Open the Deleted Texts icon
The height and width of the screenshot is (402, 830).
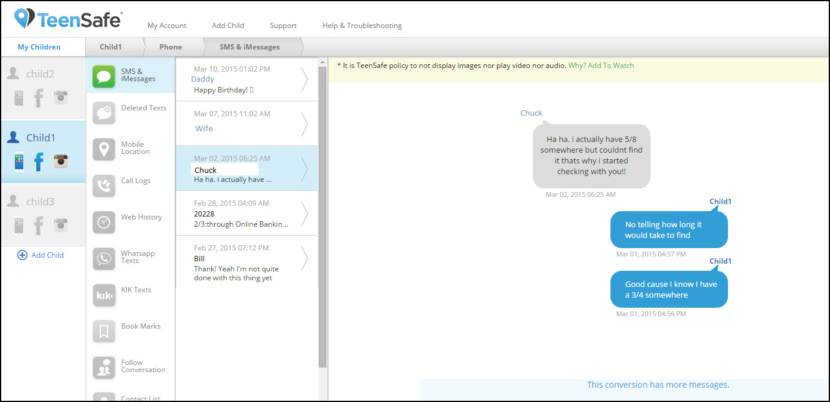[104, 113]
